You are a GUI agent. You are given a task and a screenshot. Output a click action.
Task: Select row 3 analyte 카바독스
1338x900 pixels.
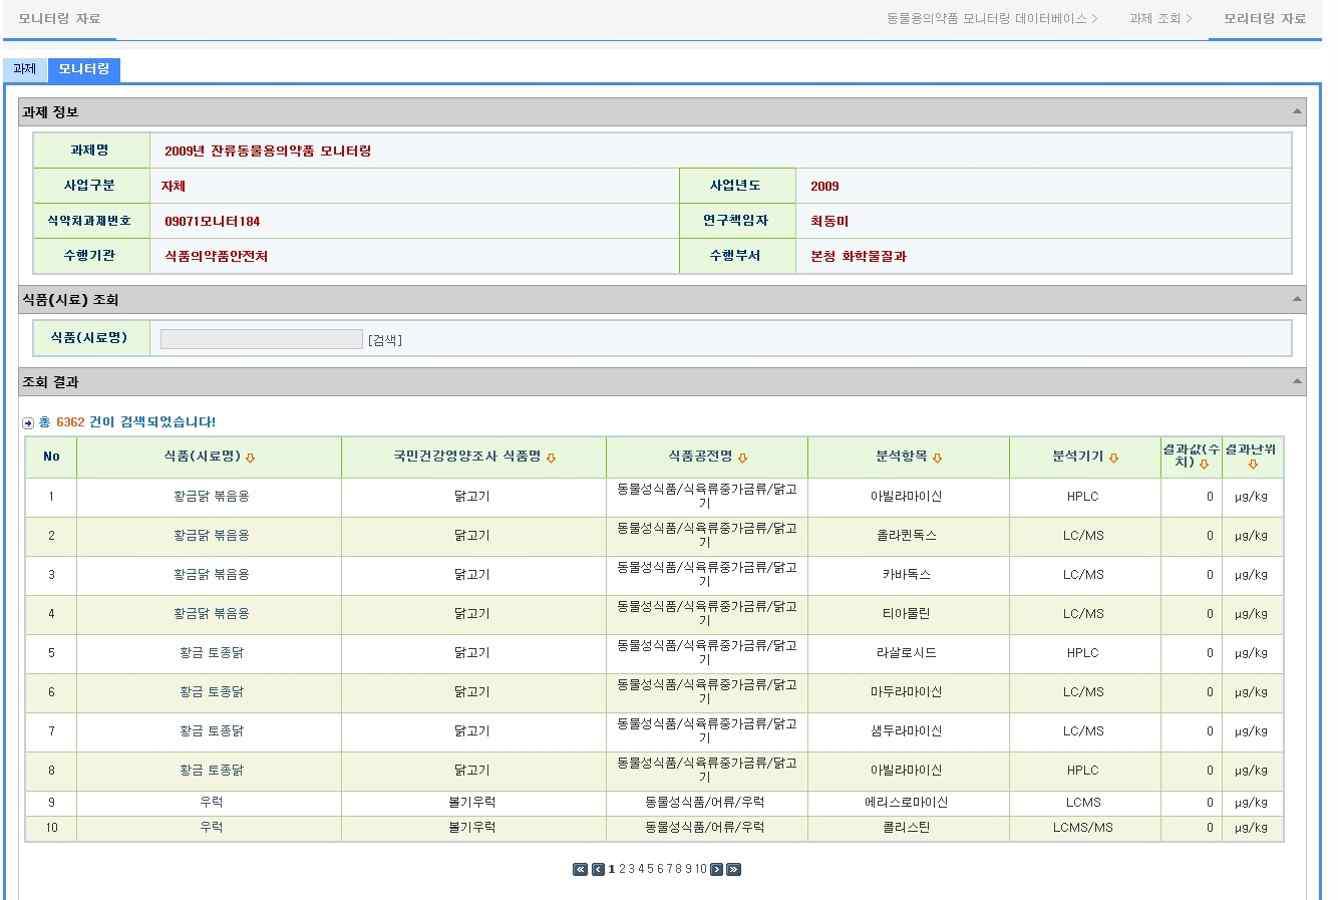tap(907, 575)
